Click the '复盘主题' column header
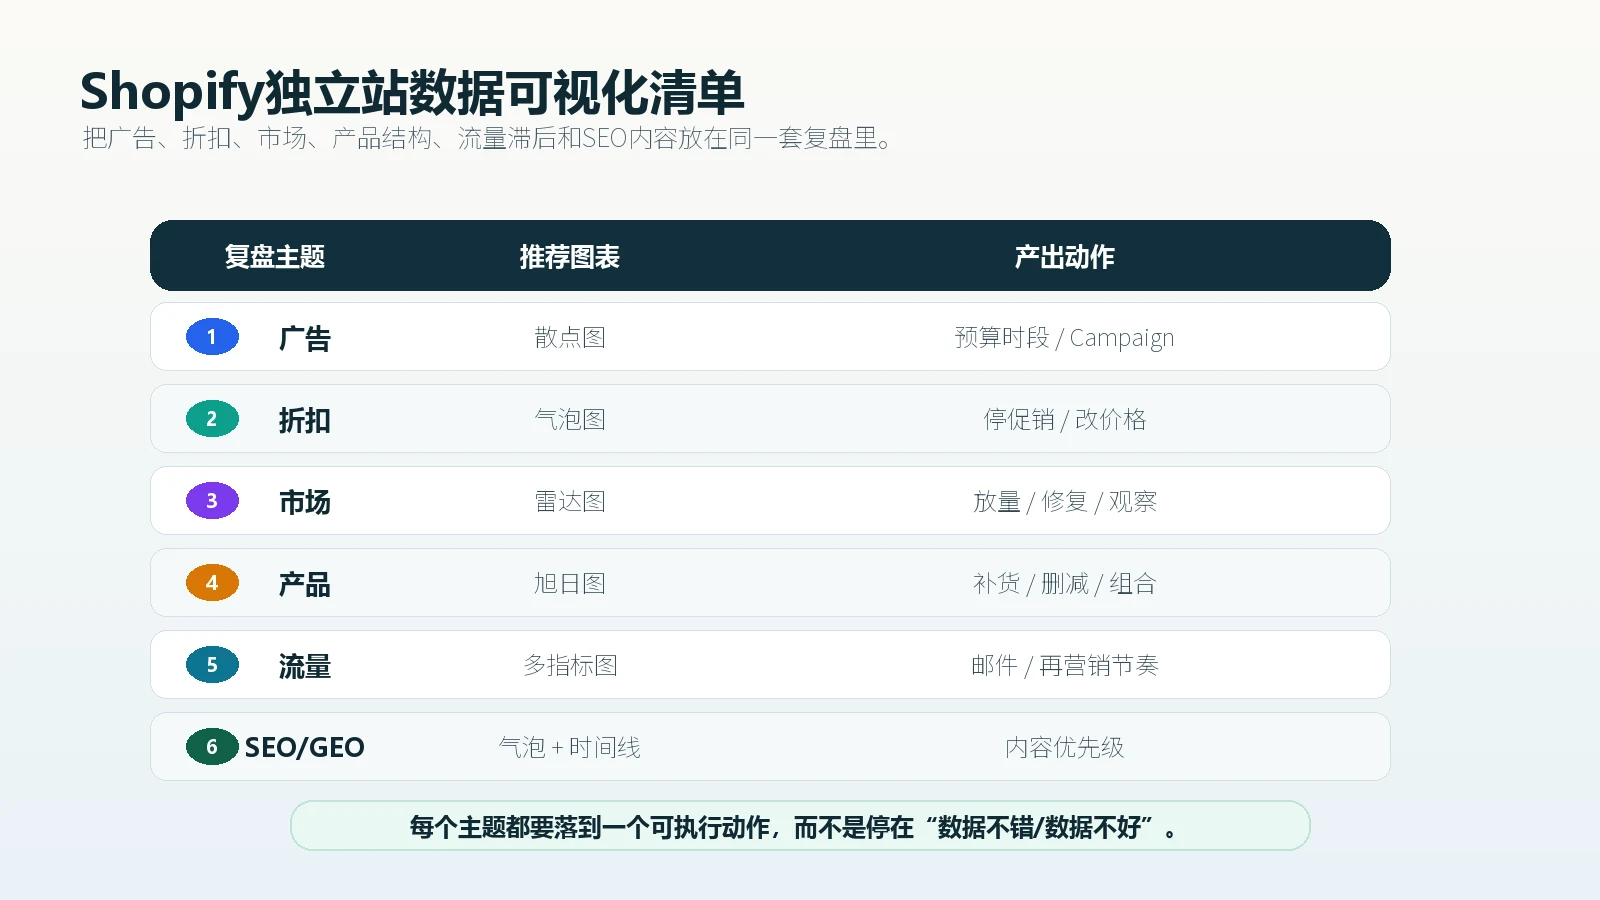This screenshot has height=900, width=1600. (x=275, y=257)
